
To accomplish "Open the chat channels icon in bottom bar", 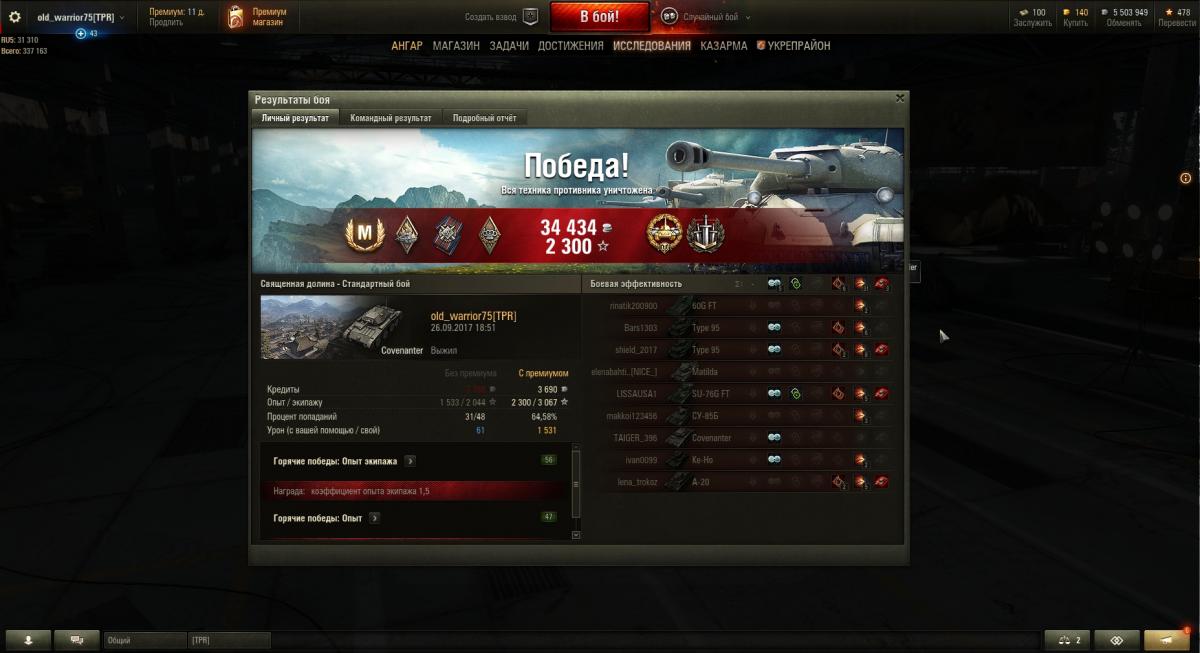I will click(x=76, y=640).
